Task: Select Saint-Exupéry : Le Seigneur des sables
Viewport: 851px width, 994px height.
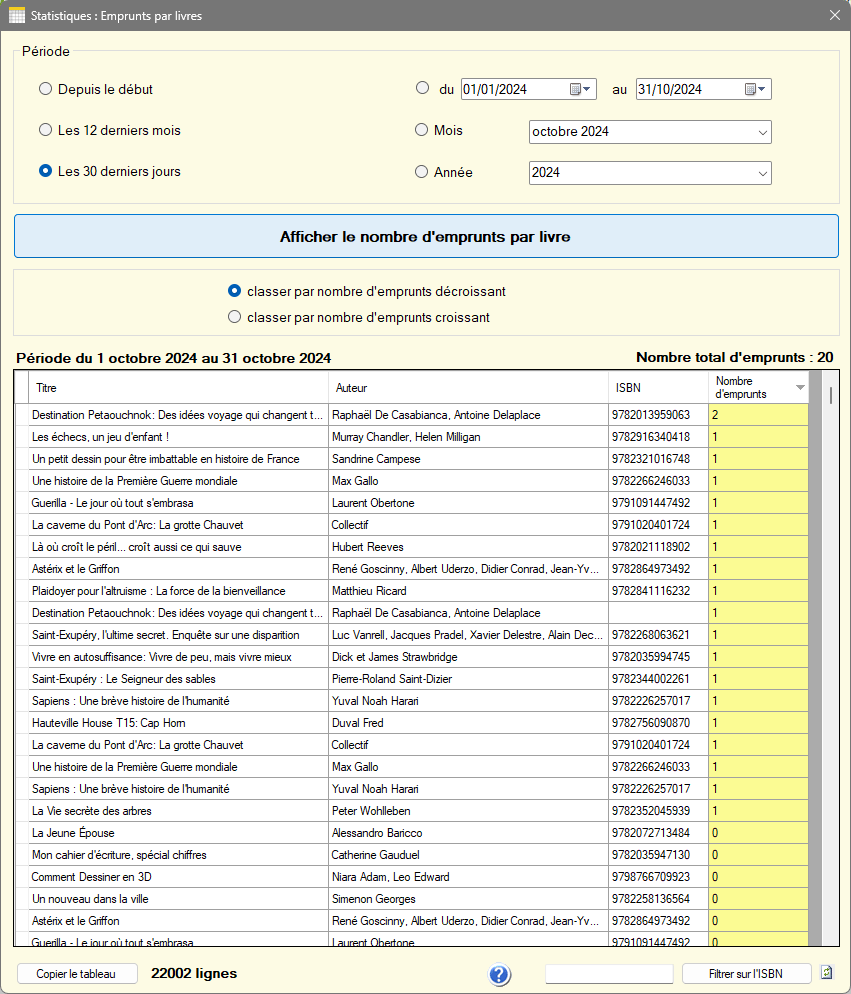Action: tap(178, 679)
